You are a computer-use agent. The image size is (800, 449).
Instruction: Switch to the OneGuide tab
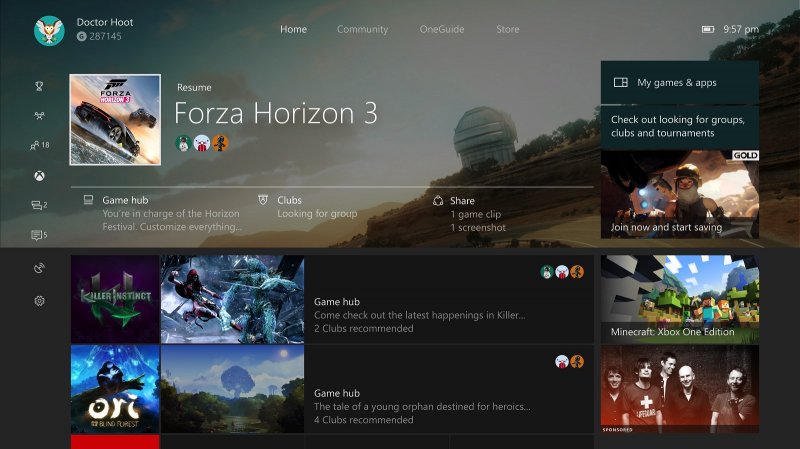442,30
